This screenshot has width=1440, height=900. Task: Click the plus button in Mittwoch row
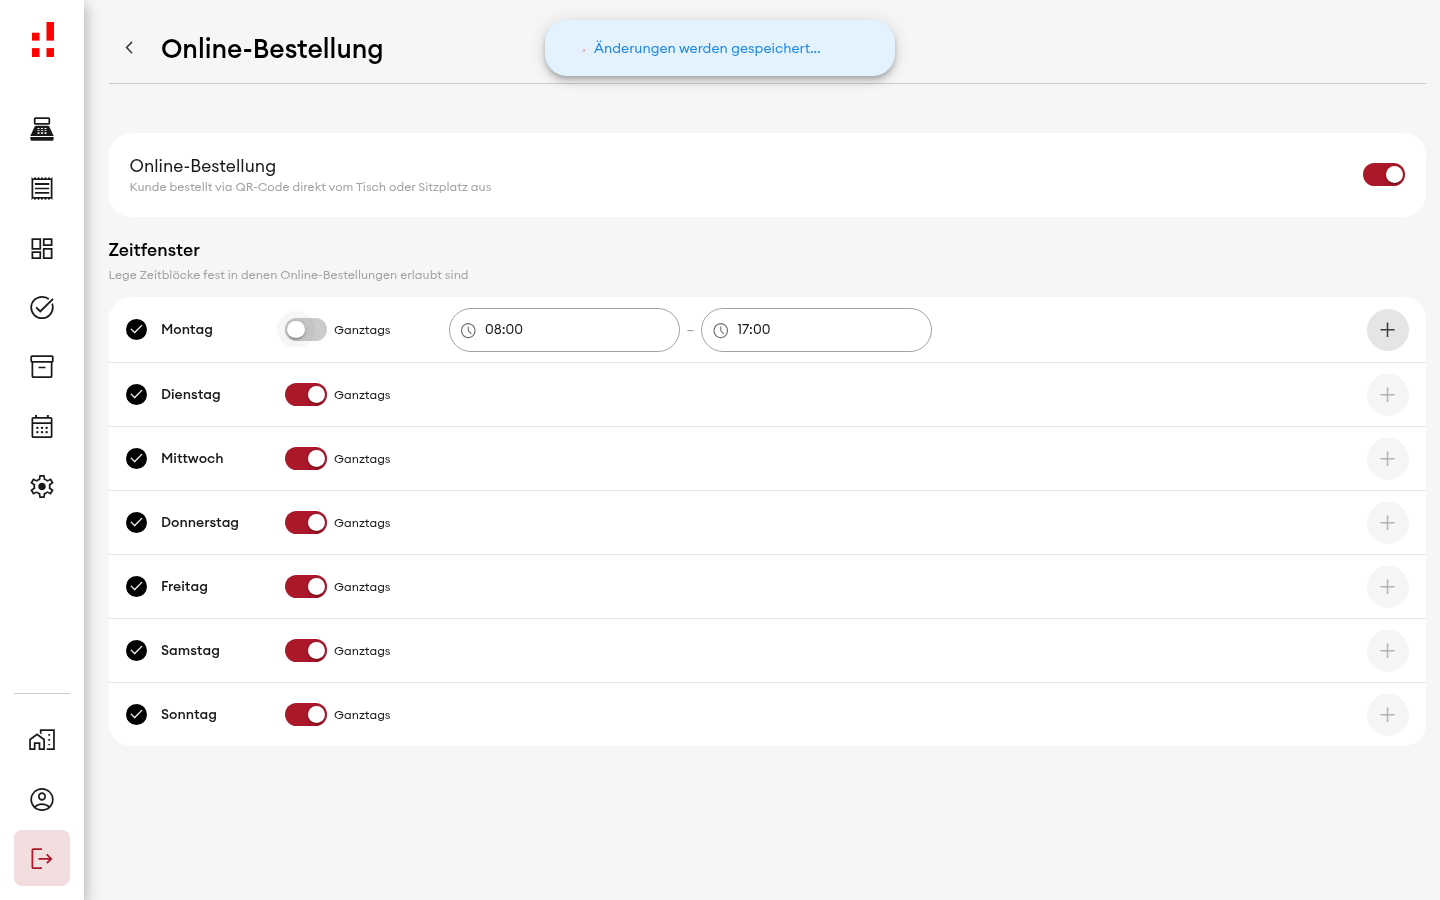[x=1387, y=459]
